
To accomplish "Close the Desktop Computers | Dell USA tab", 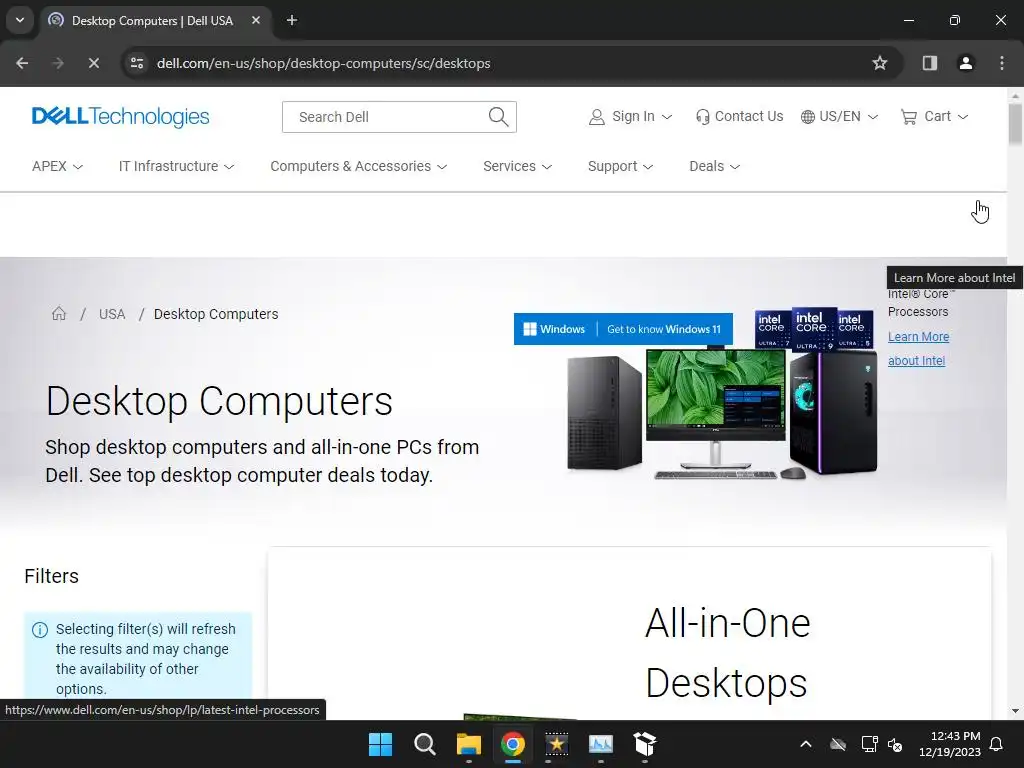I will [256, 20].
